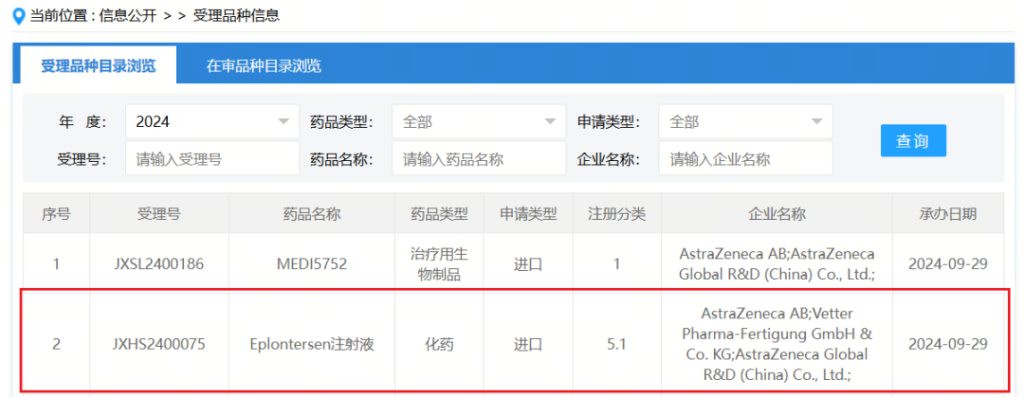The width and height of the screenshot is (1024, 397).
Task: Click 信息公开 in the breadcrumb
Action: [x=128, y=16]
